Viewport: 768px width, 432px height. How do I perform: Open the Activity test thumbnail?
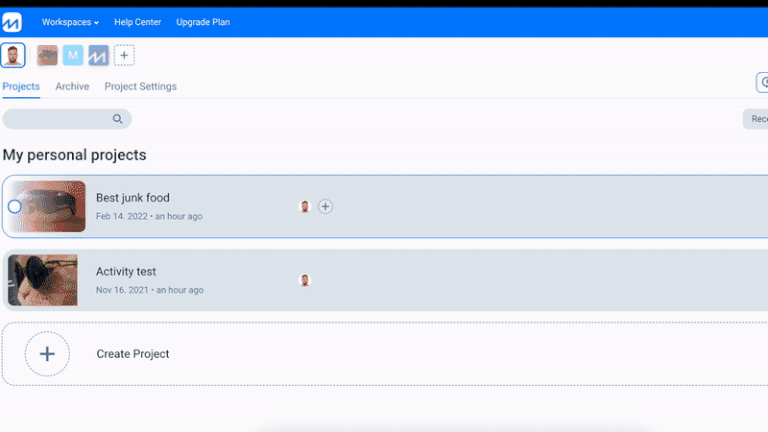pos(43,280)
